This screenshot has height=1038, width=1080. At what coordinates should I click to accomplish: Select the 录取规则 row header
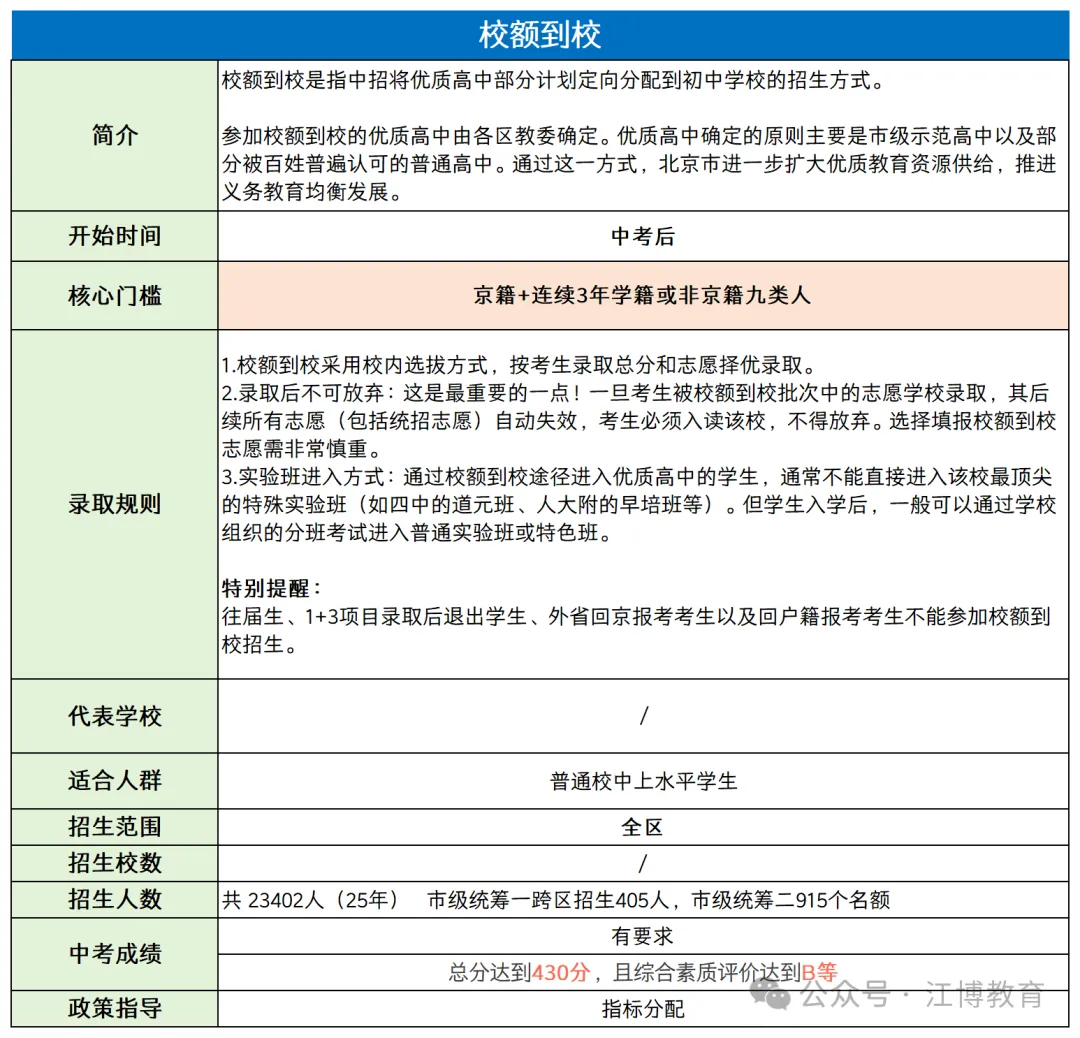tap(113, 503)
